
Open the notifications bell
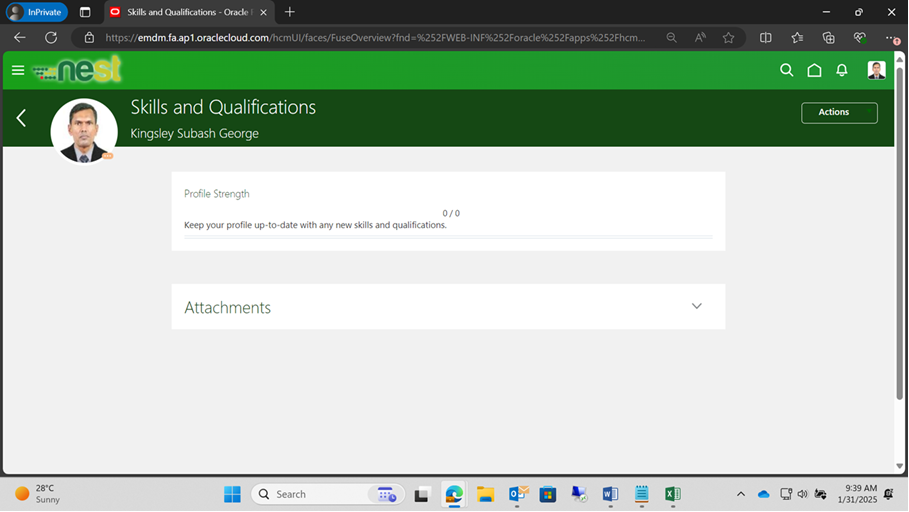point(842,70)
